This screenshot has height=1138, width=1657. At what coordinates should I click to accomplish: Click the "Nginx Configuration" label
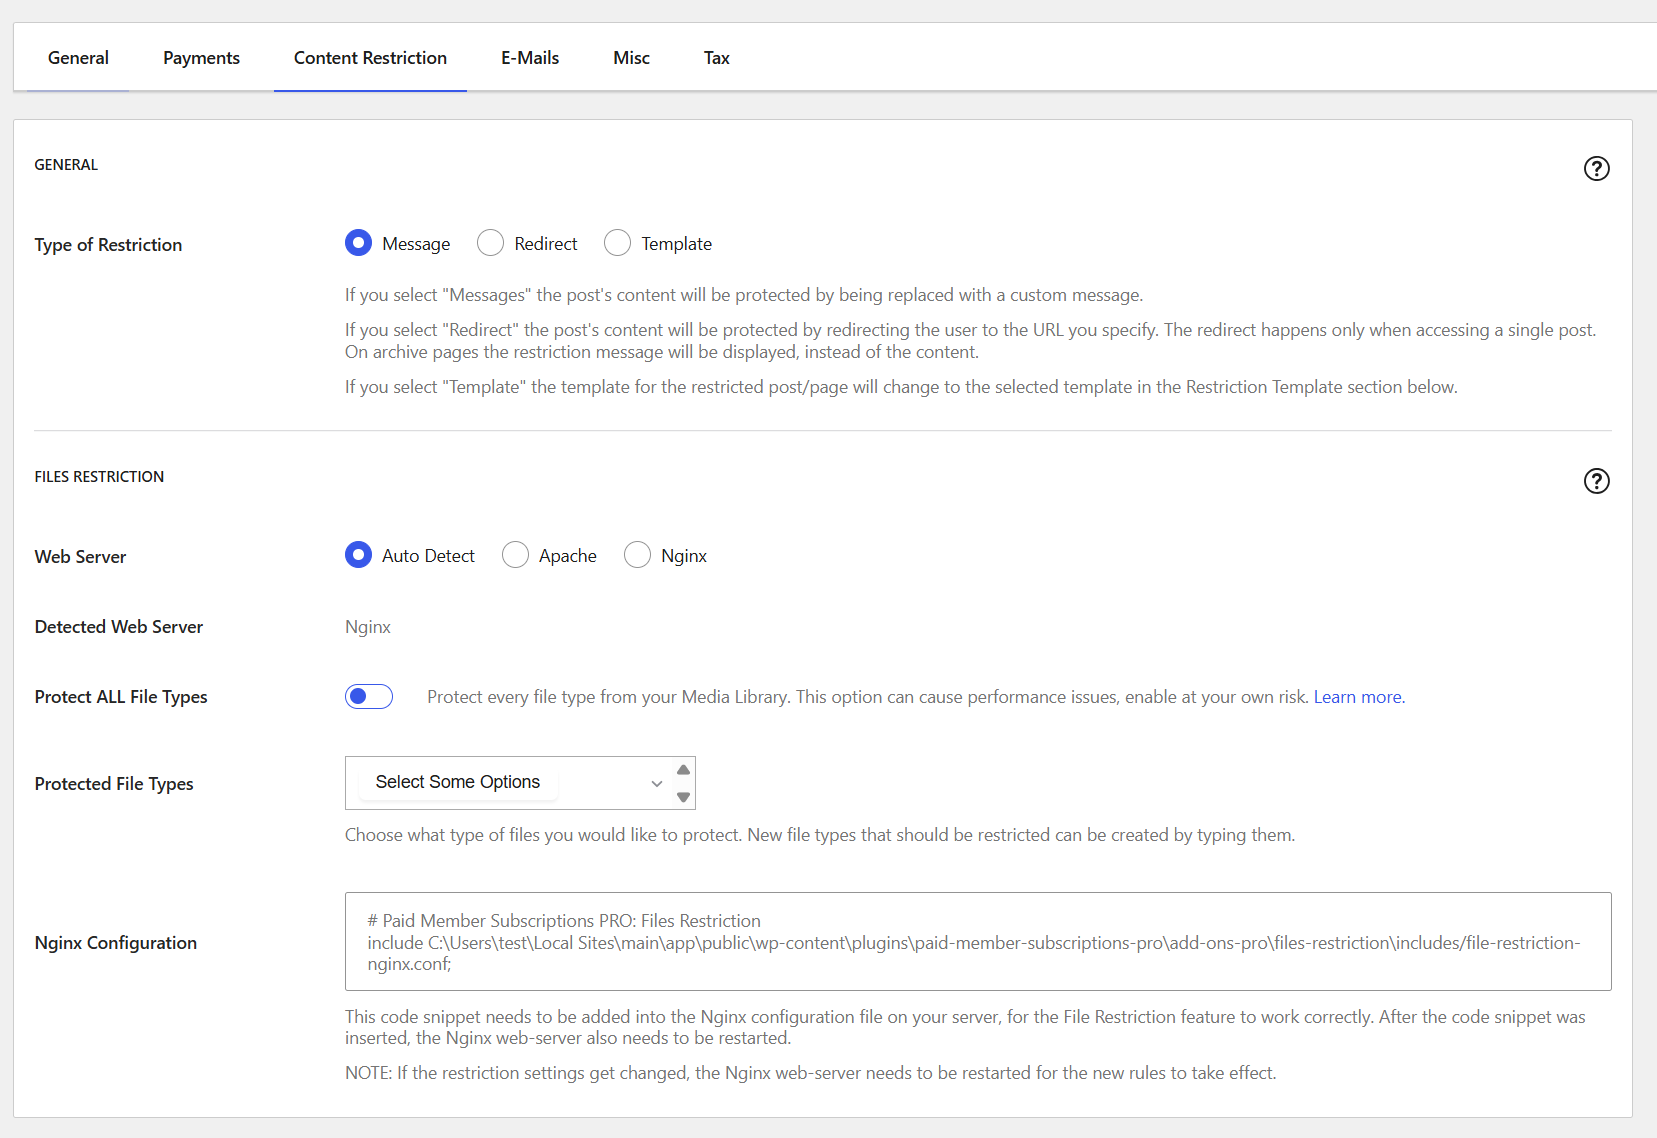point(115,943)
